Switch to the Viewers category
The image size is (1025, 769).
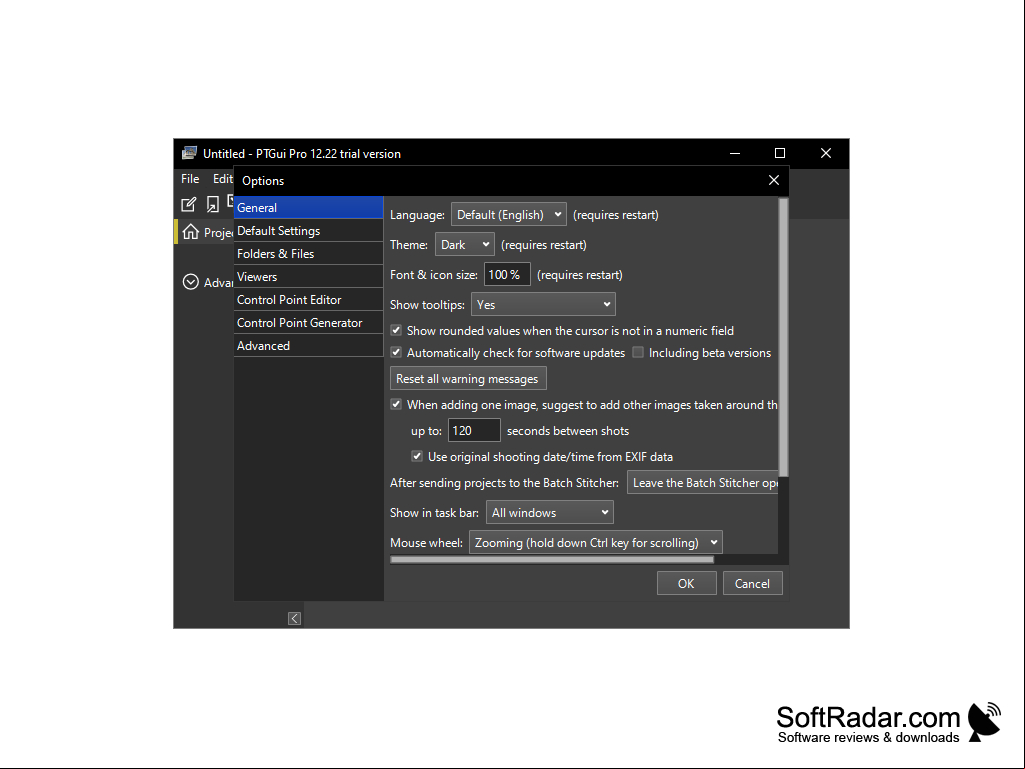(x=309, y=276)
